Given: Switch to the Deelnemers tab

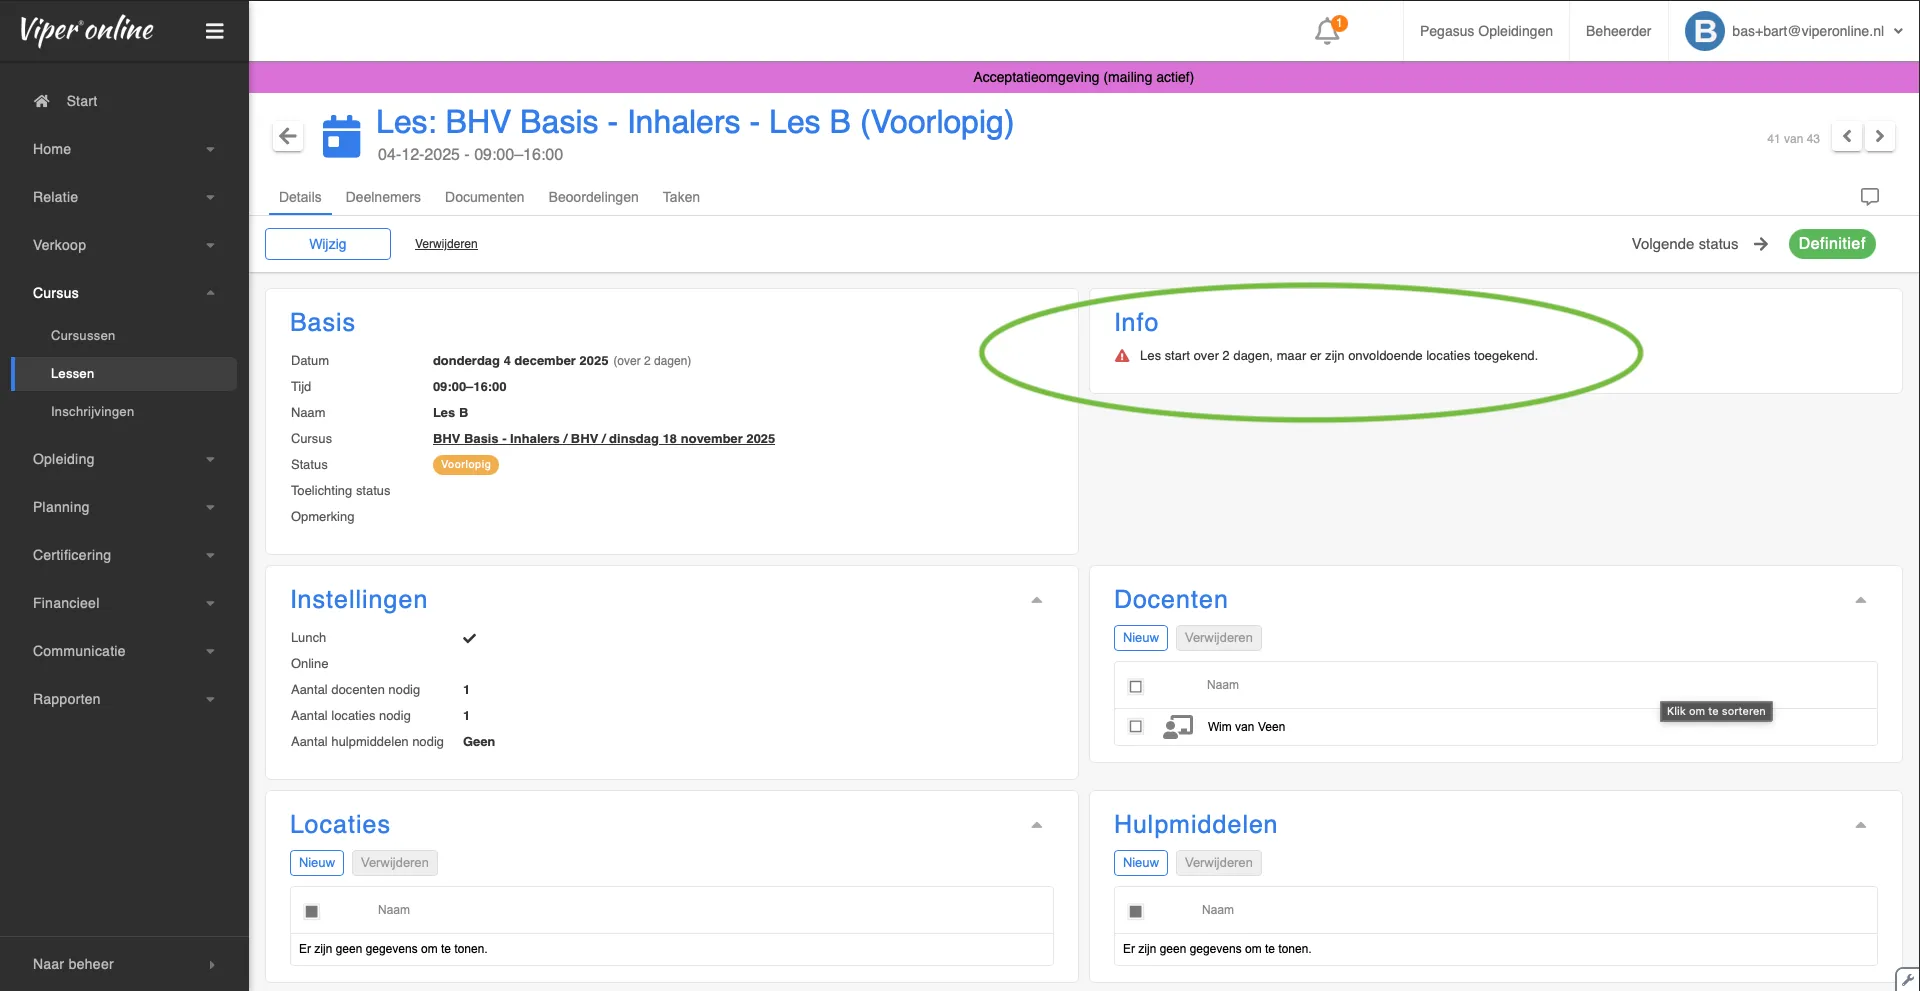Looking at the screenshot, I should click(x=383, y=197).
